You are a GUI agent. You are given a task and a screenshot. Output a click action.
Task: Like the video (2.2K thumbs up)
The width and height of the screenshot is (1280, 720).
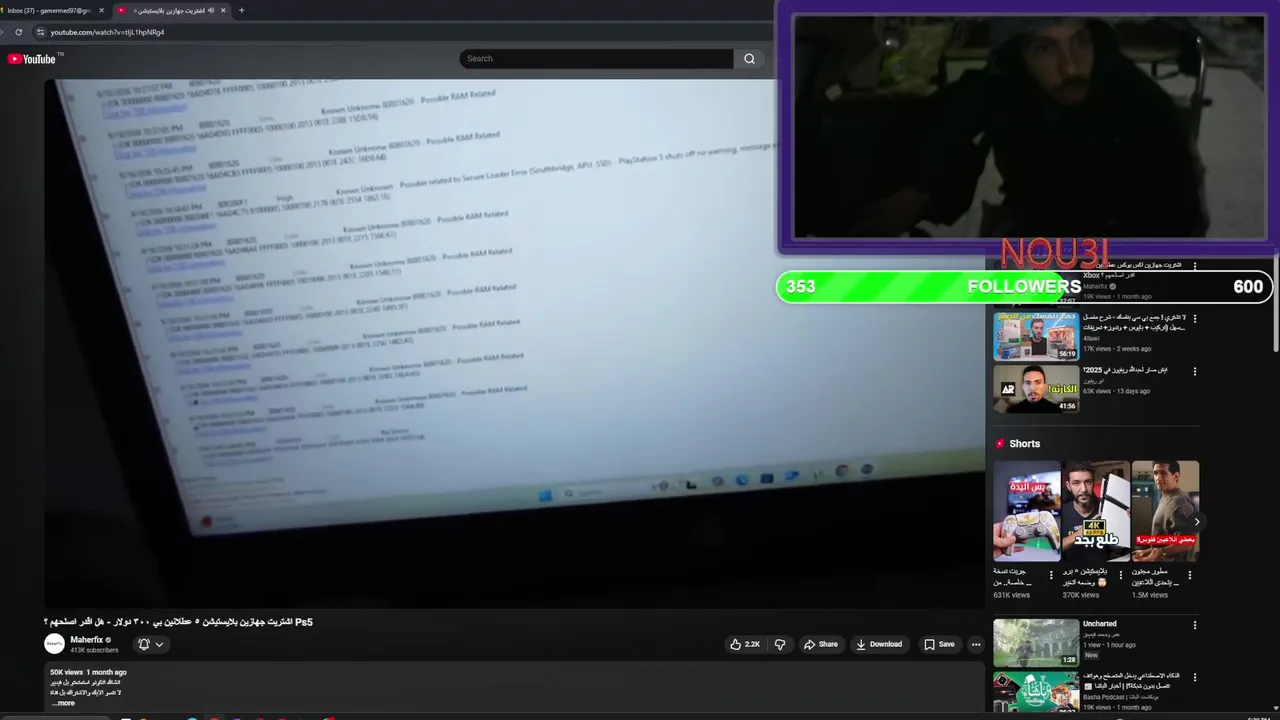[745, 644]
